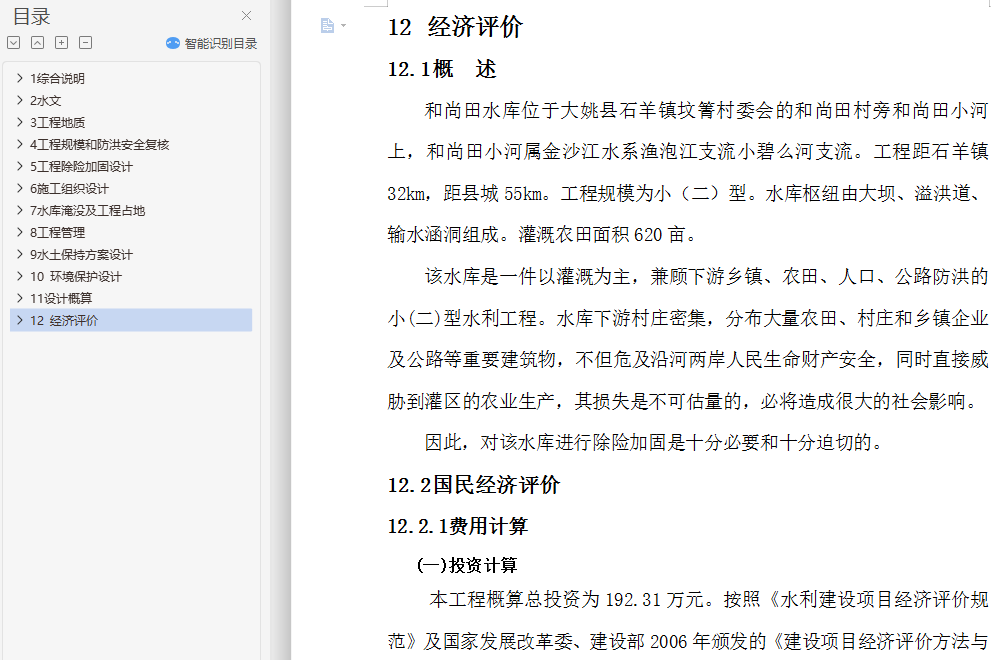Expand the 11设计概算 outline node

pos(20,298)
